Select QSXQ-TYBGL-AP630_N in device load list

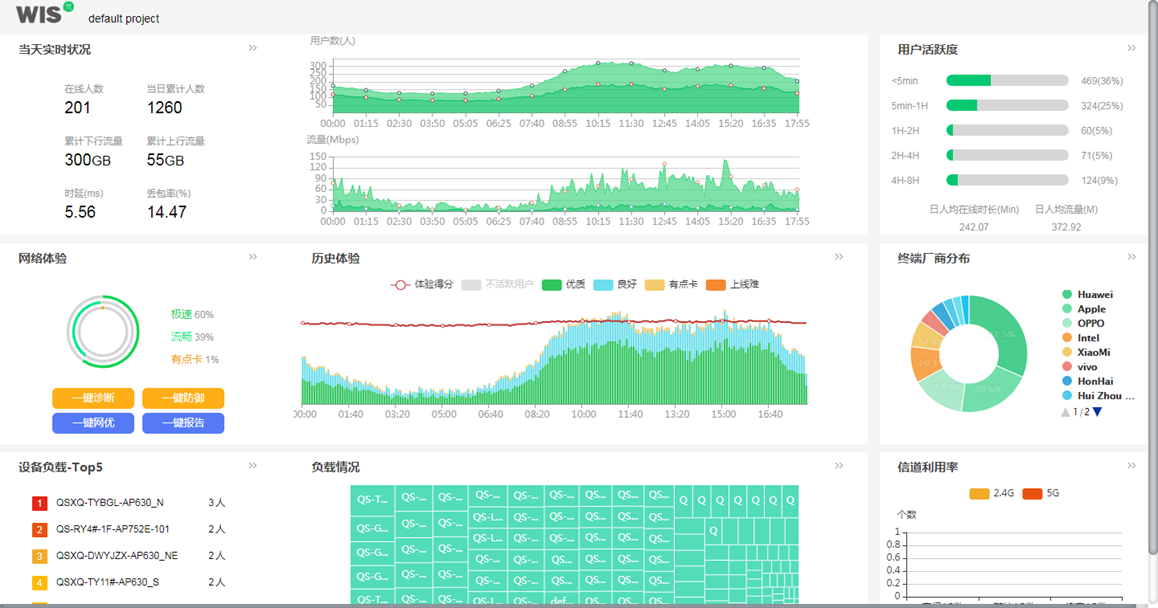click(109, 503)
